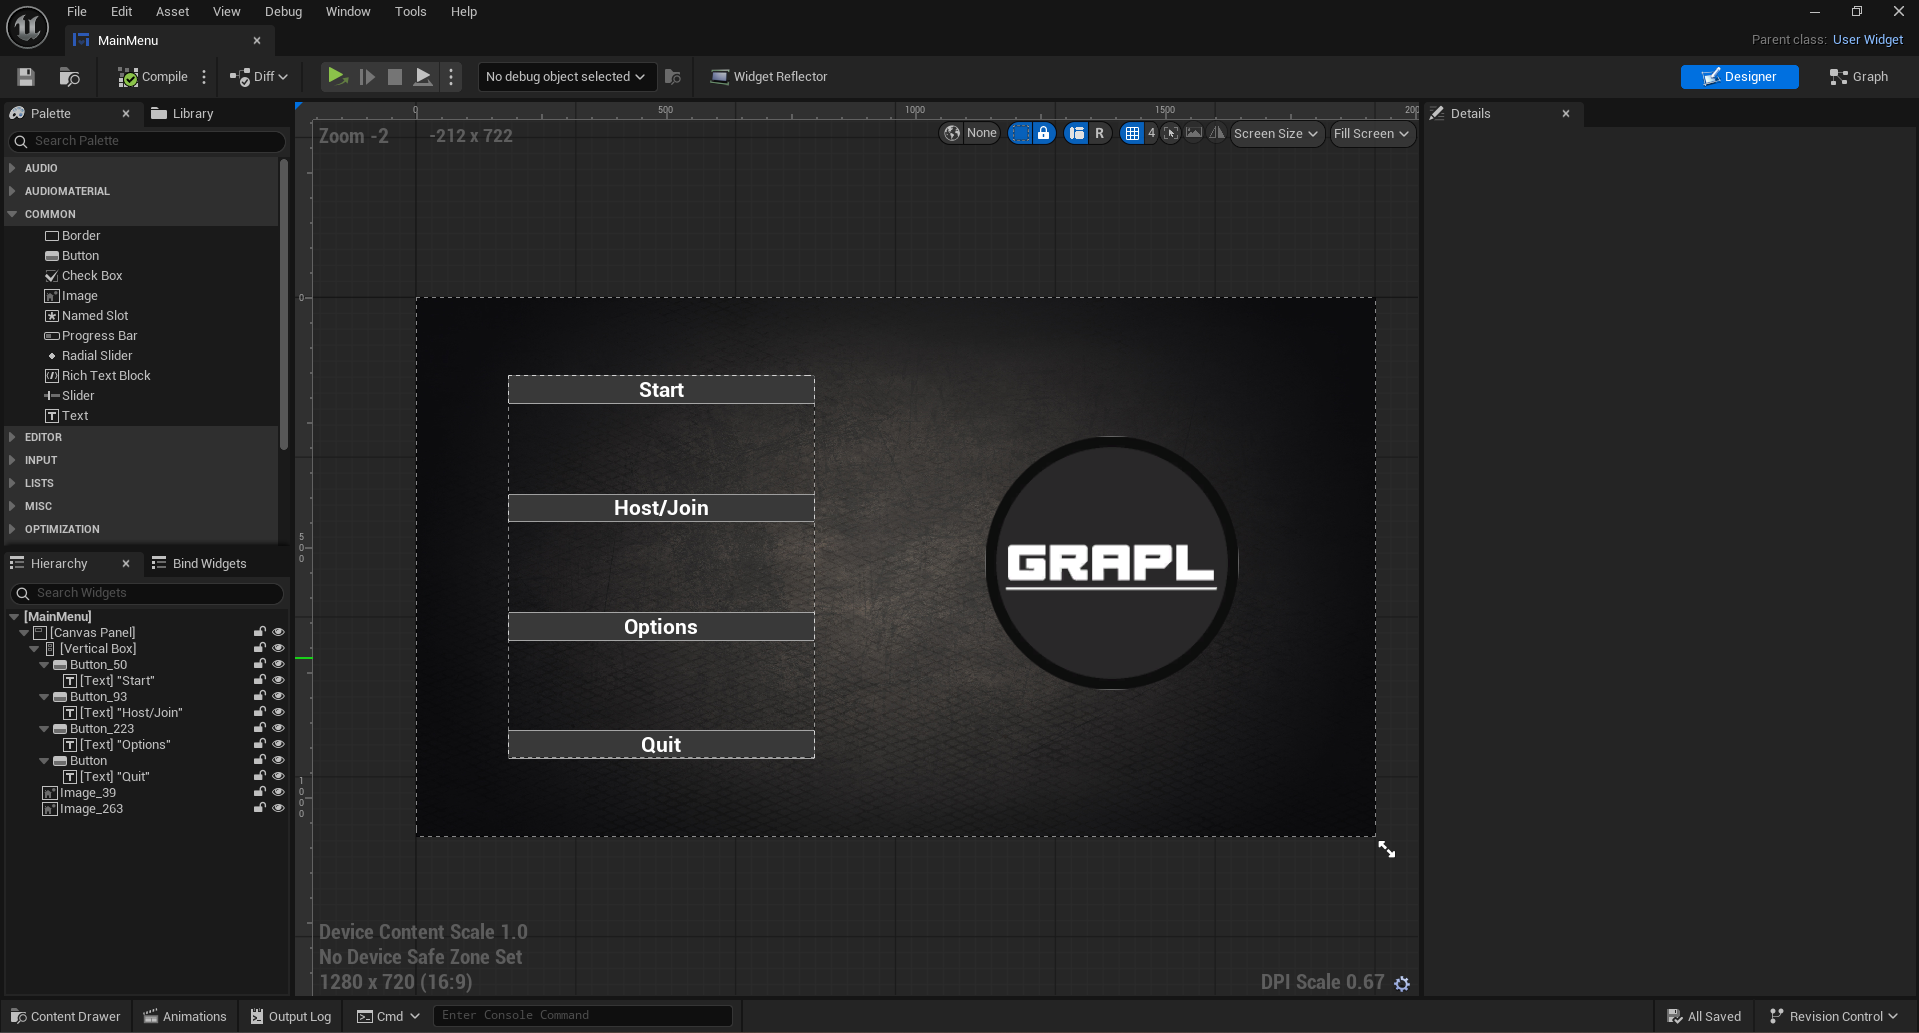The image size is (1919, 1033).
Task: Open the Window menu
Action: tap(348, 11)
